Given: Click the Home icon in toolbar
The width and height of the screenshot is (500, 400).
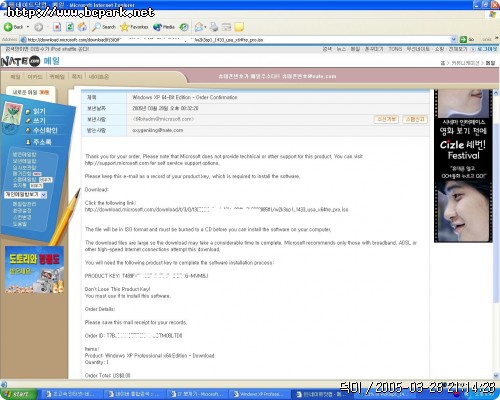Looking at the screenshot, I should (82, 27).
